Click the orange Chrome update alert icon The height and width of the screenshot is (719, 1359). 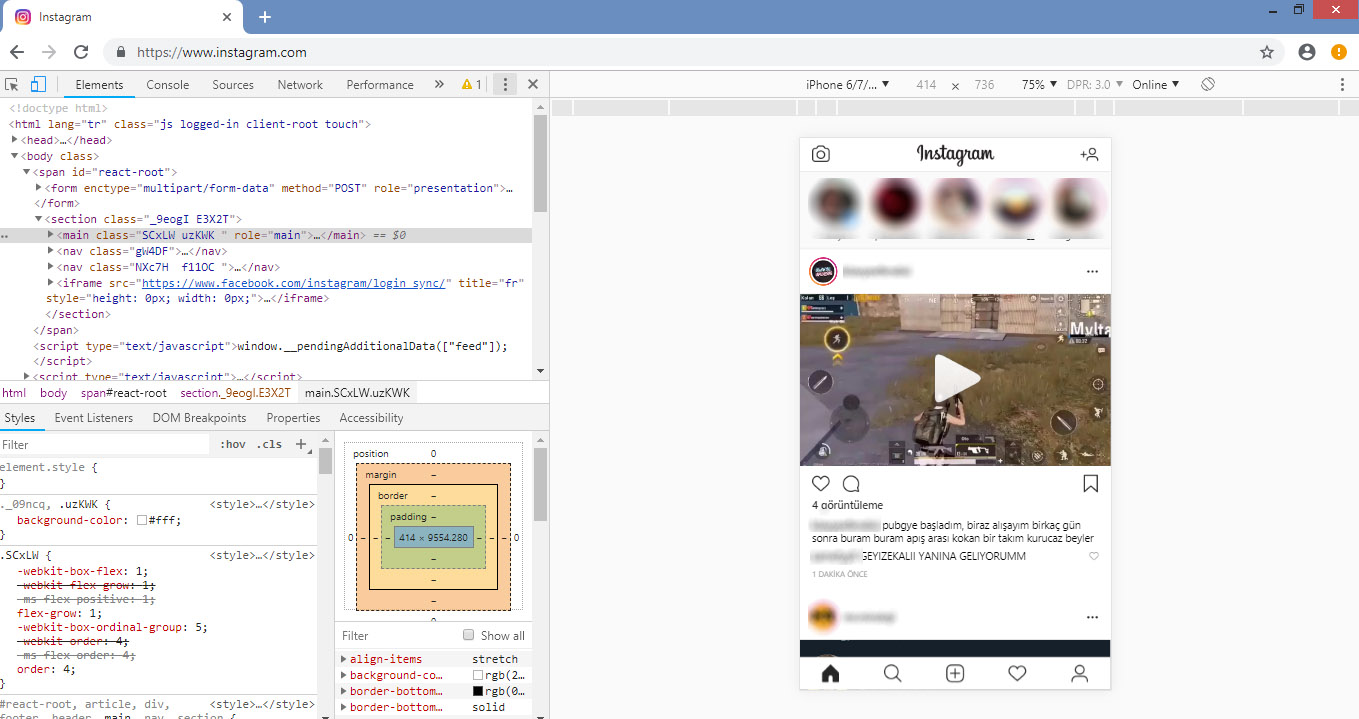pos(1339,52)
